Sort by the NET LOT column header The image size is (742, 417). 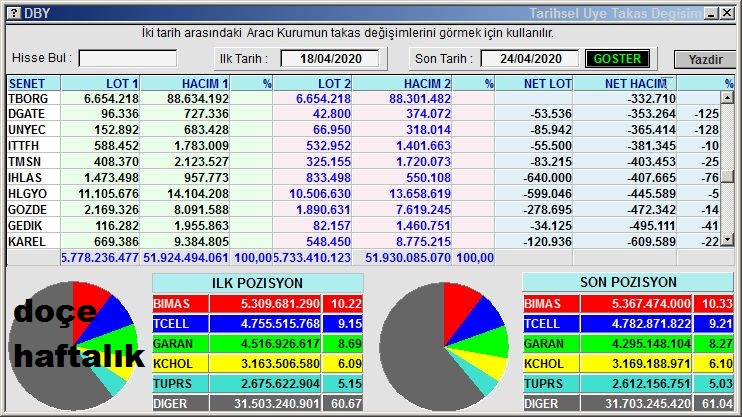tap(534, 83)
